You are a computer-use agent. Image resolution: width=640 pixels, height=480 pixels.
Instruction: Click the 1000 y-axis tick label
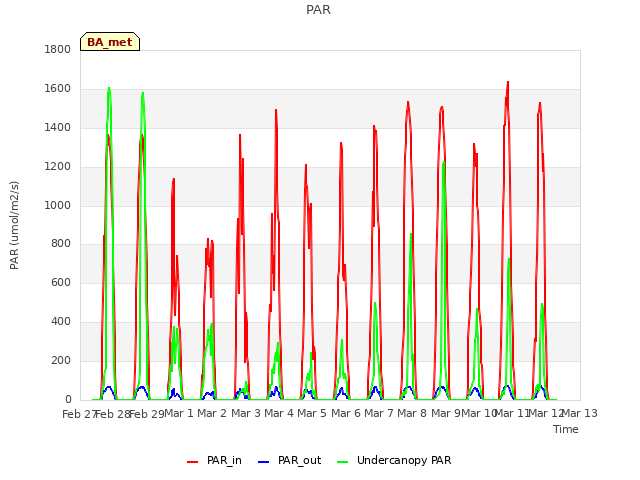(x=58, y=205)
